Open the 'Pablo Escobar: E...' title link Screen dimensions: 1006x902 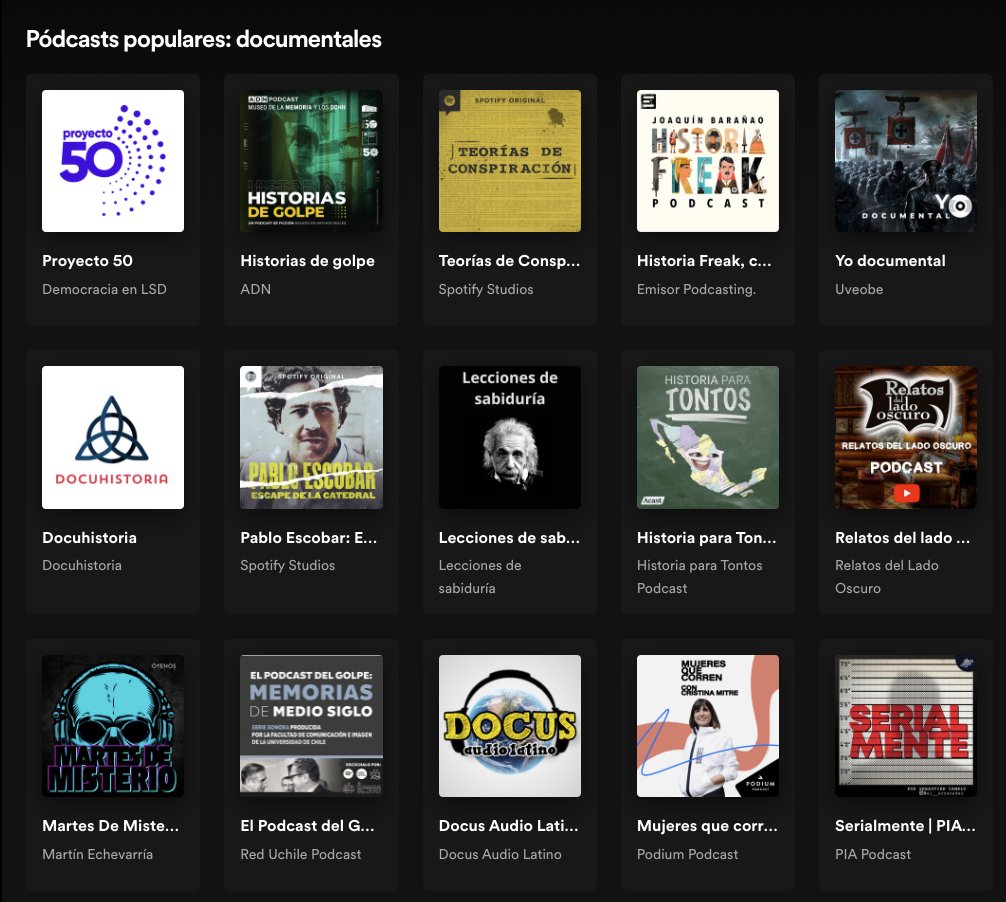[309, 538]
